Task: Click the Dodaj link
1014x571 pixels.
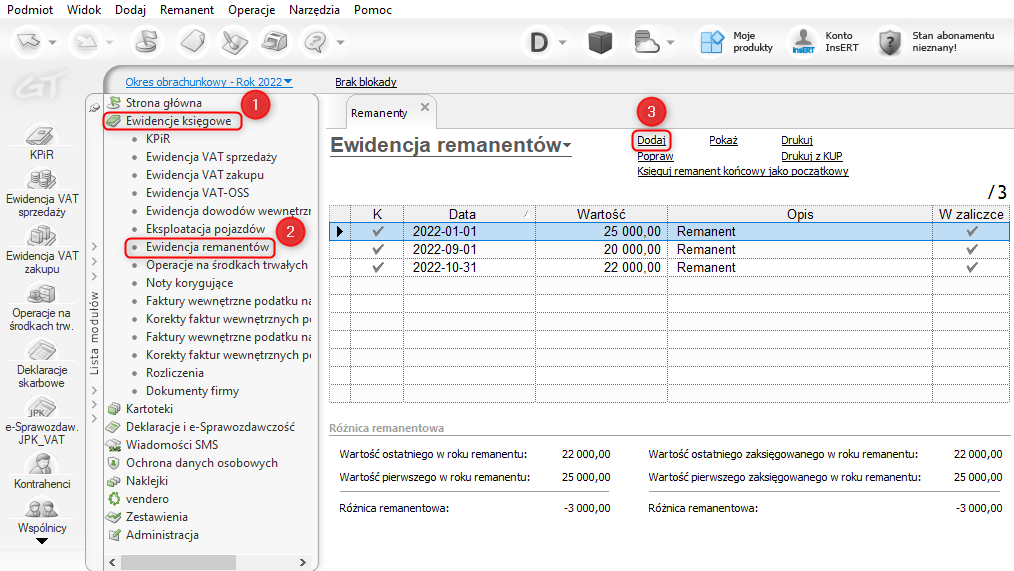Action: (x=651, y=140)
